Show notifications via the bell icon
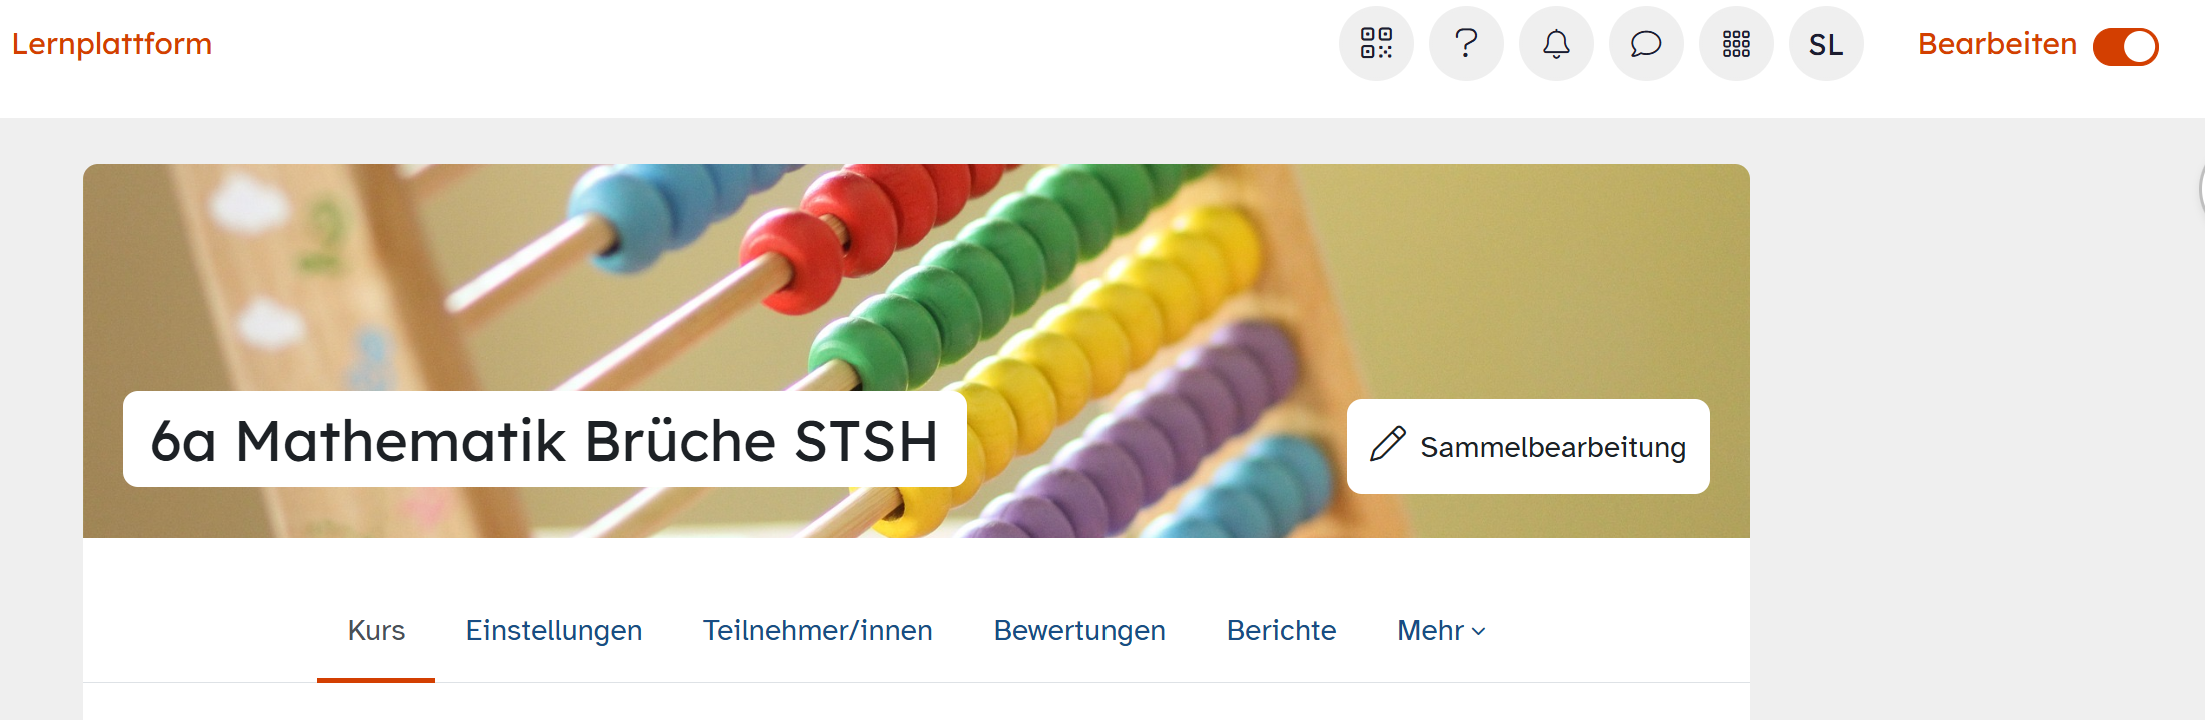 click(x=1556, y=44)
